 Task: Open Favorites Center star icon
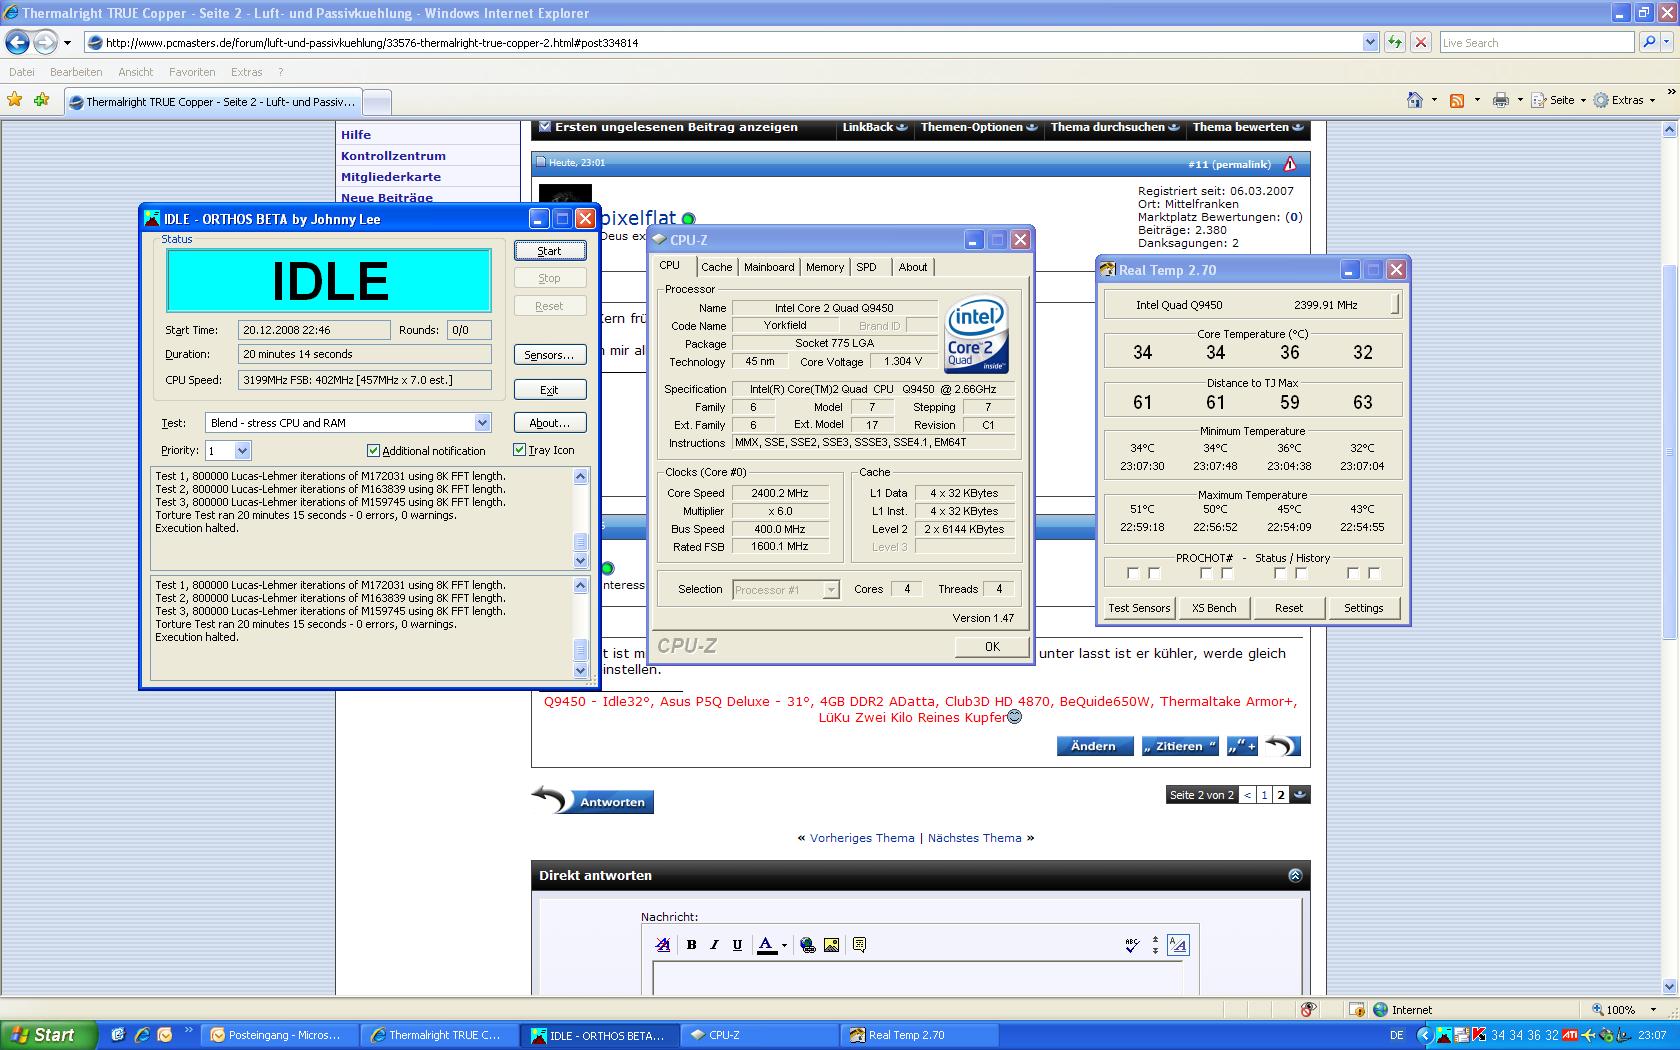point(15,100)
